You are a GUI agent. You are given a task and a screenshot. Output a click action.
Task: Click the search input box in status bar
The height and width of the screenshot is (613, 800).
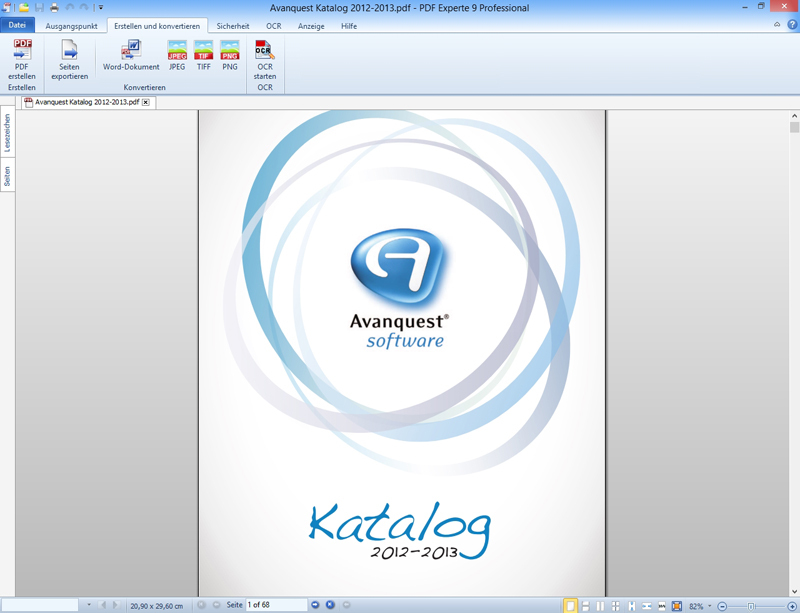pos(41,605)
